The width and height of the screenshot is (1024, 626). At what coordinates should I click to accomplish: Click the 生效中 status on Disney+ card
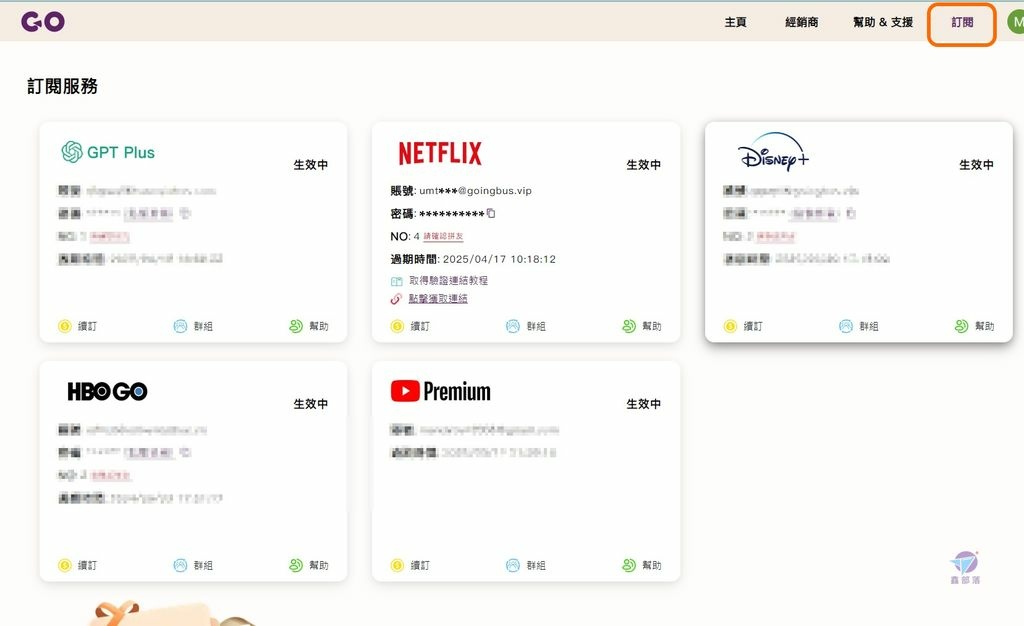pos(976,165)
